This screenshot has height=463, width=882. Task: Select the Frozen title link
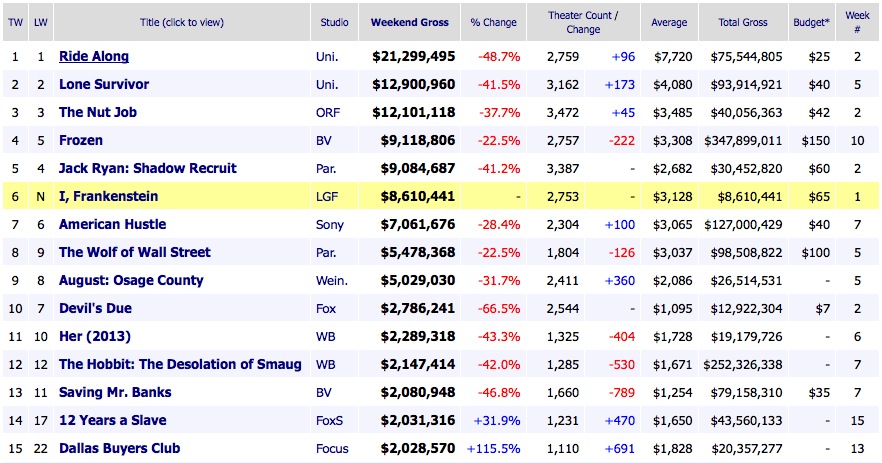click(x=81, y=141)
